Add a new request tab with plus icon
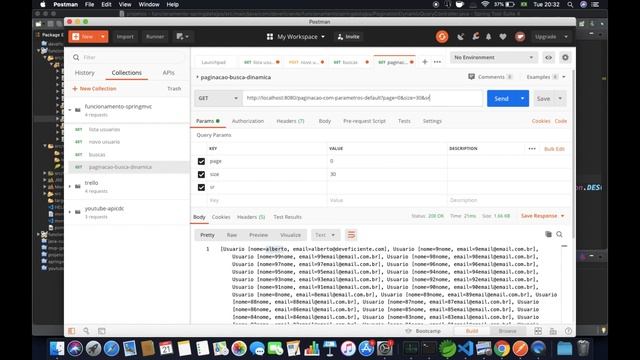640x360 pixels. tap(424, 62)
